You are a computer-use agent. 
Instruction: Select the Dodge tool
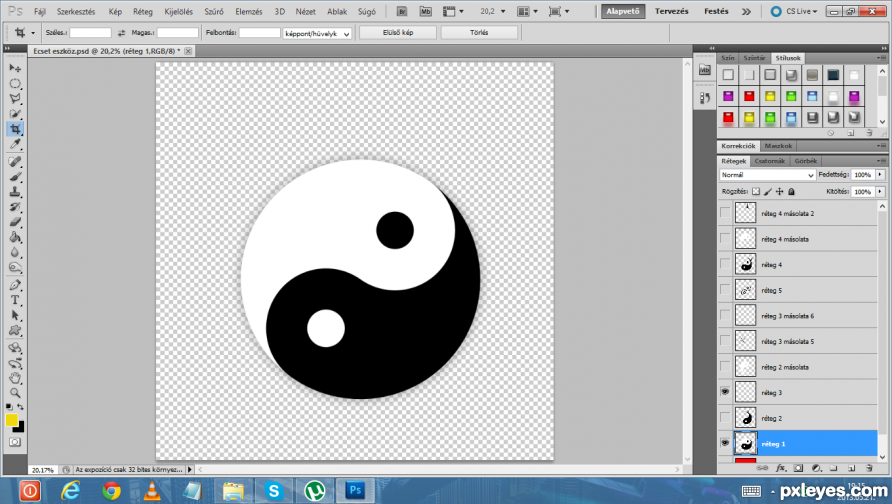(15, 267)
